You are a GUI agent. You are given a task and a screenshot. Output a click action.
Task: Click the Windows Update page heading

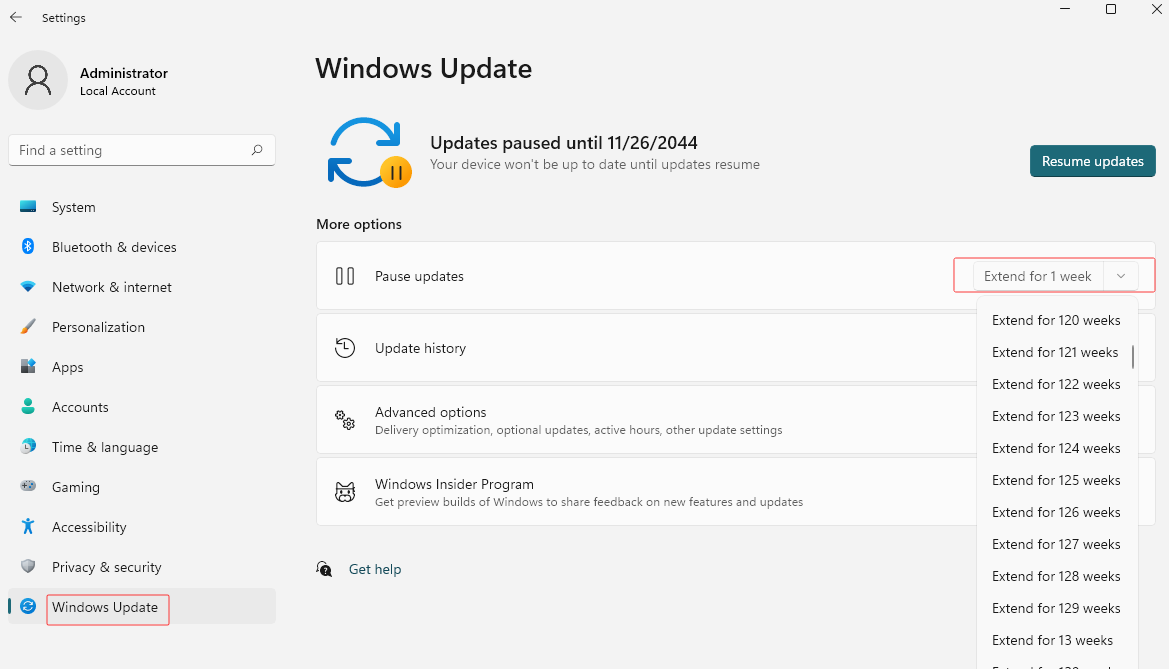coord(423,69)
